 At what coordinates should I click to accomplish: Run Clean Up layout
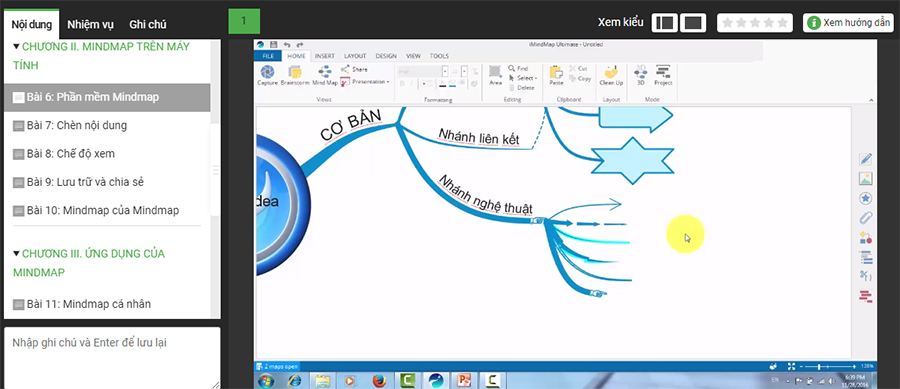611,75
